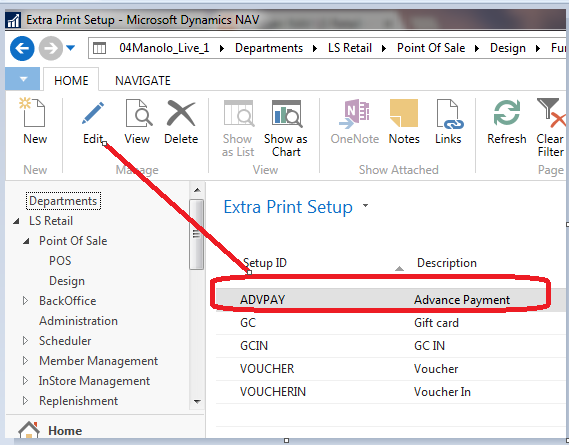Click the navigation pane scroll up arrow
This screenshot has width=569, height=445.
[x=197, y=190]
